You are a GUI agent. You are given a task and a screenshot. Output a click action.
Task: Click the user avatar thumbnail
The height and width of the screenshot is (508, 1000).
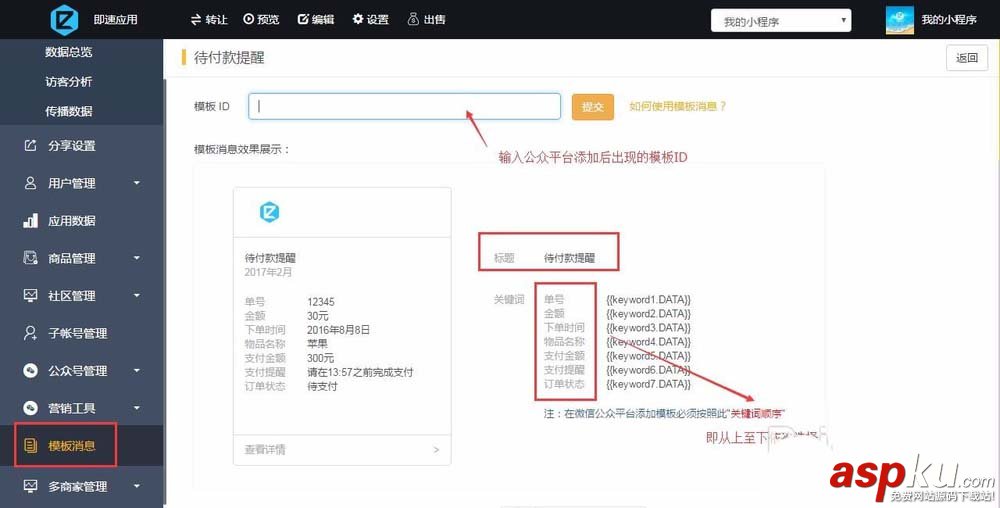[x=900, y=20]
